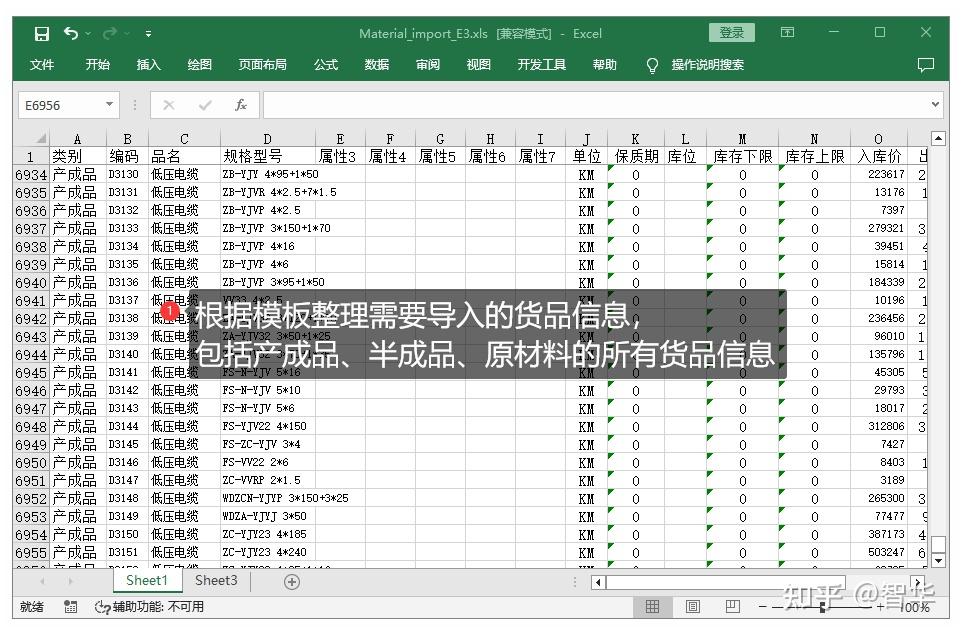Select Normal view icon in status bar
The image size is (961, 635).
(653, 607)
